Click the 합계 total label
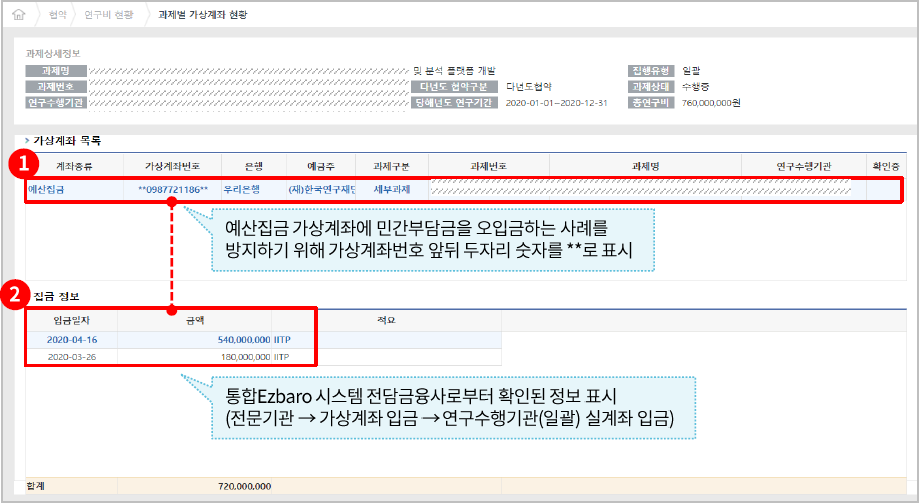 click(x=35, y=486)
